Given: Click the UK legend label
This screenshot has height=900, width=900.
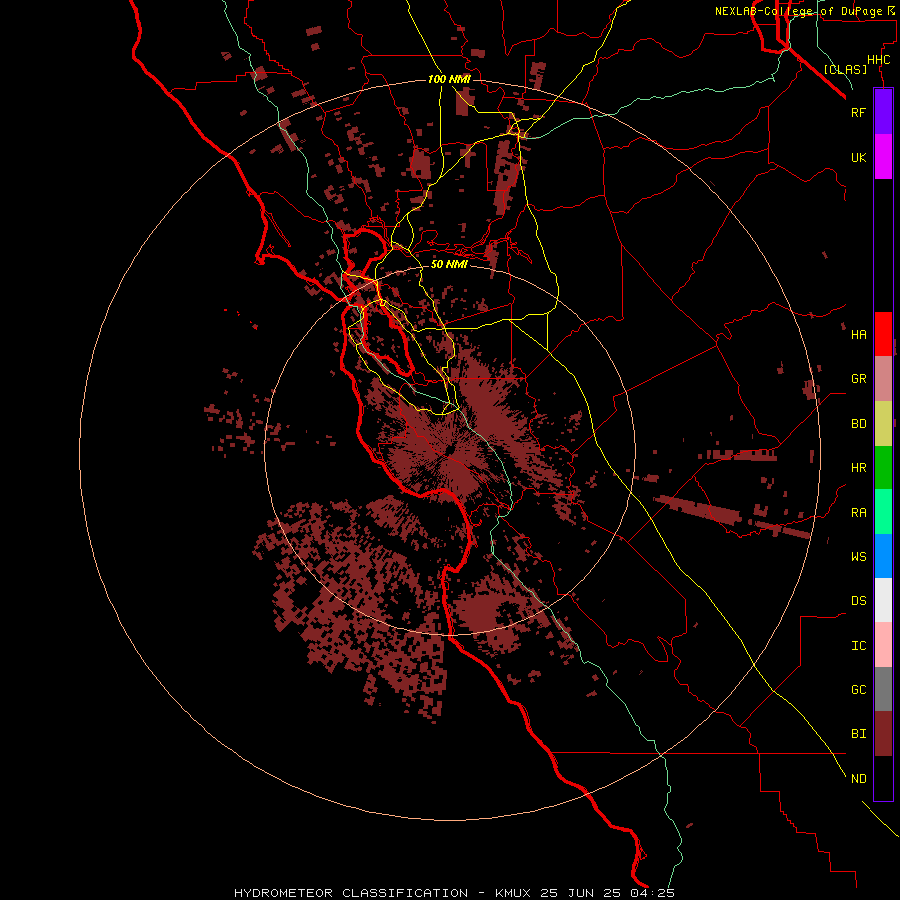Looking at the screenshot, I should [x=859, y=157].
